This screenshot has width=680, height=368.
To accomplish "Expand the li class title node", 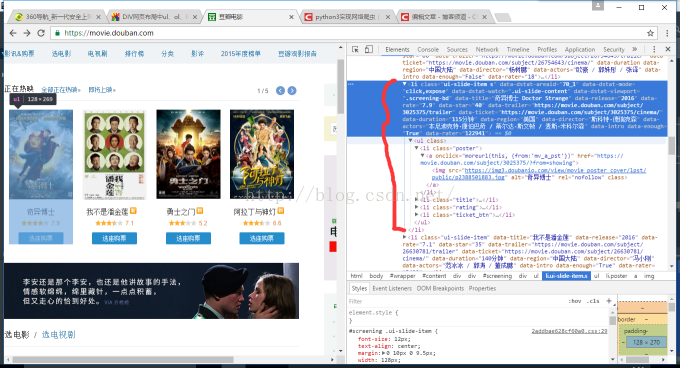I will (x=416, y=200).
